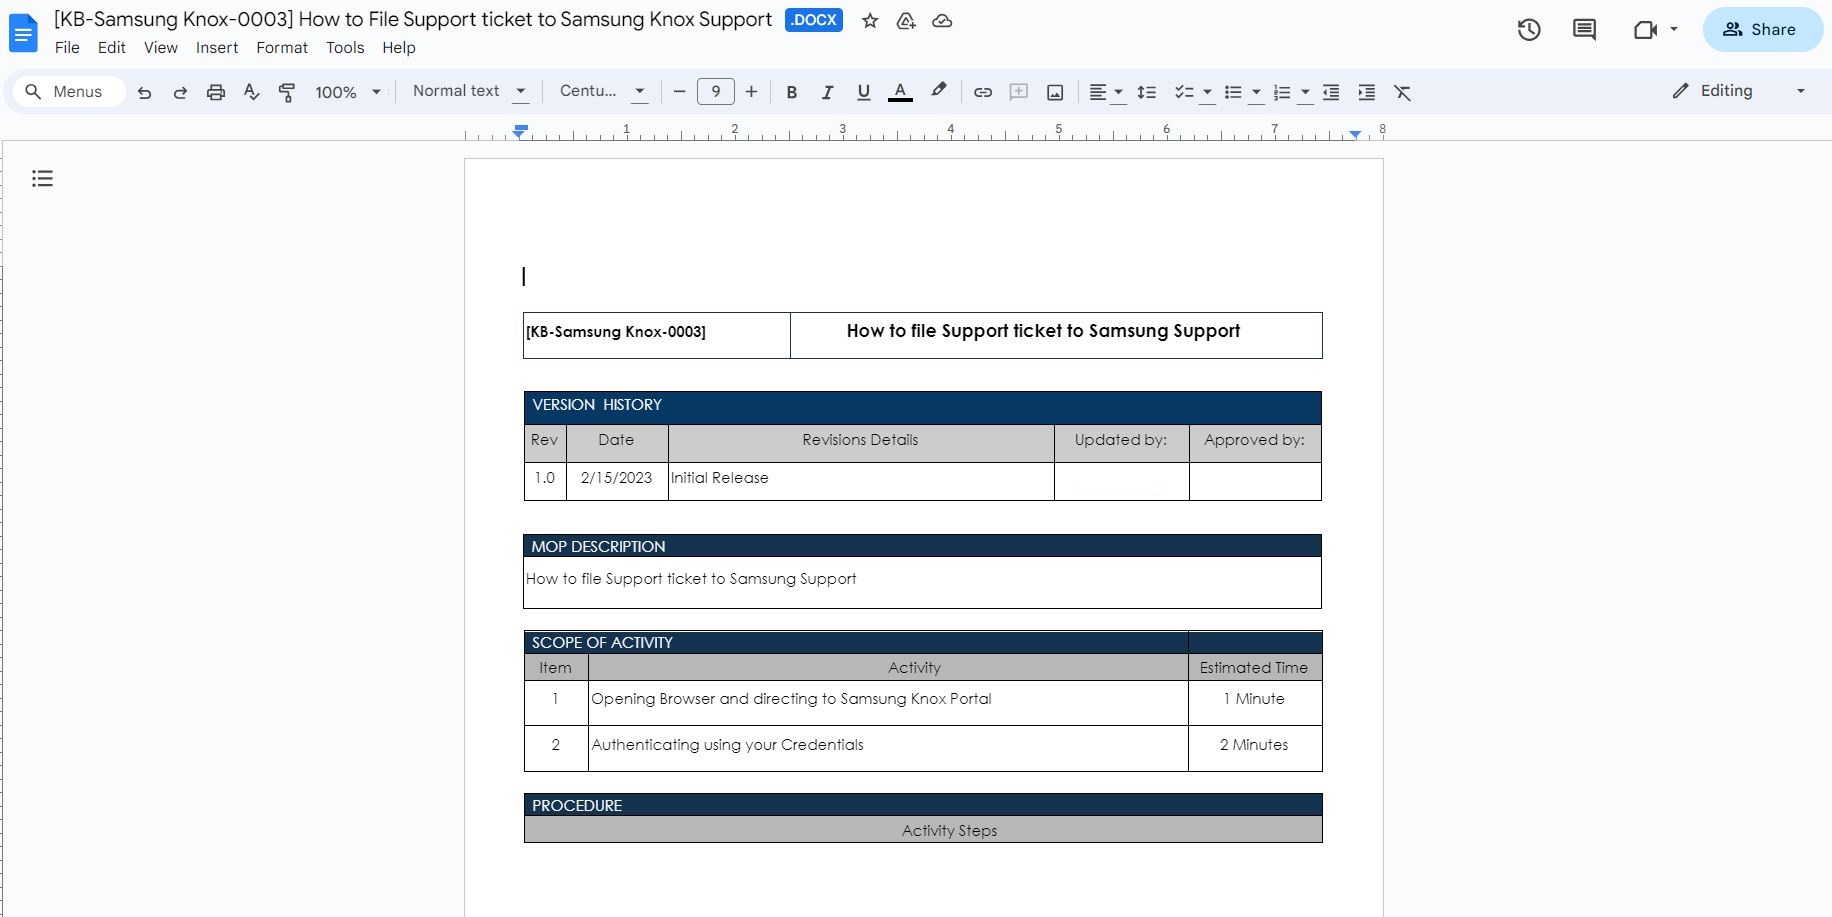Insert an image
Viewport: 1832px width, 917px height.
click(1055, 92)
